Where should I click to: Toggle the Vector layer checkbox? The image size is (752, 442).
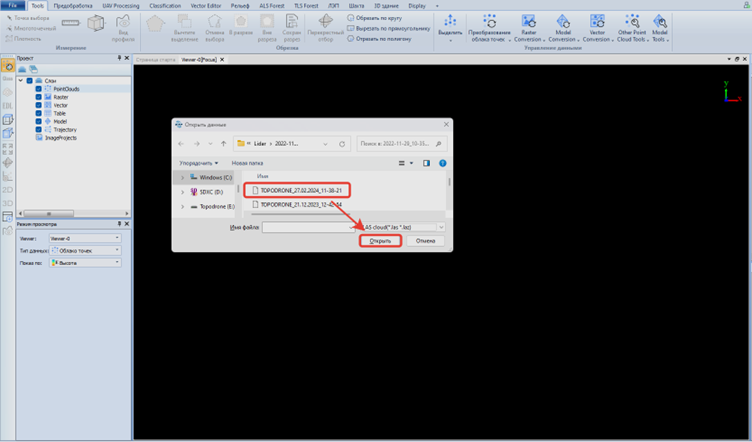click(38, 105)
